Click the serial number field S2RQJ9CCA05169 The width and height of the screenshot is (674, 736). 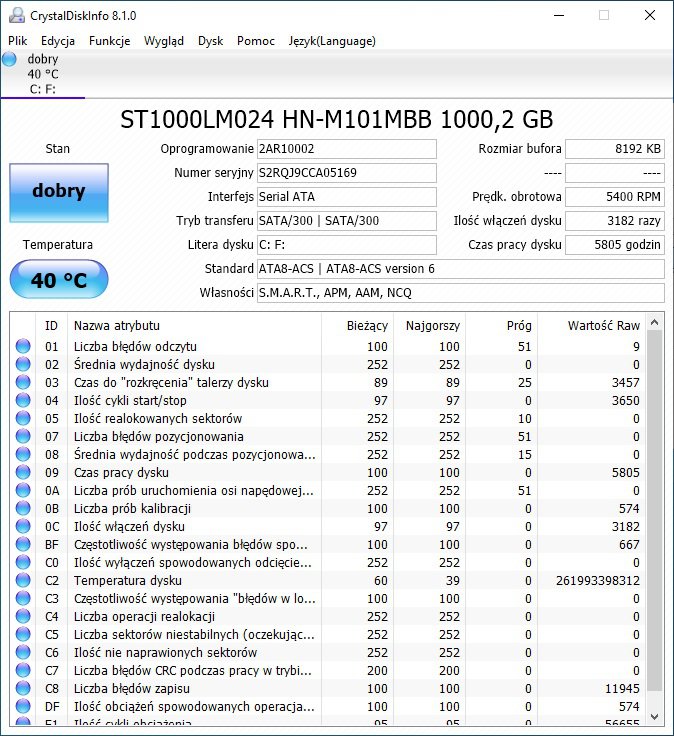click(346, 173)
